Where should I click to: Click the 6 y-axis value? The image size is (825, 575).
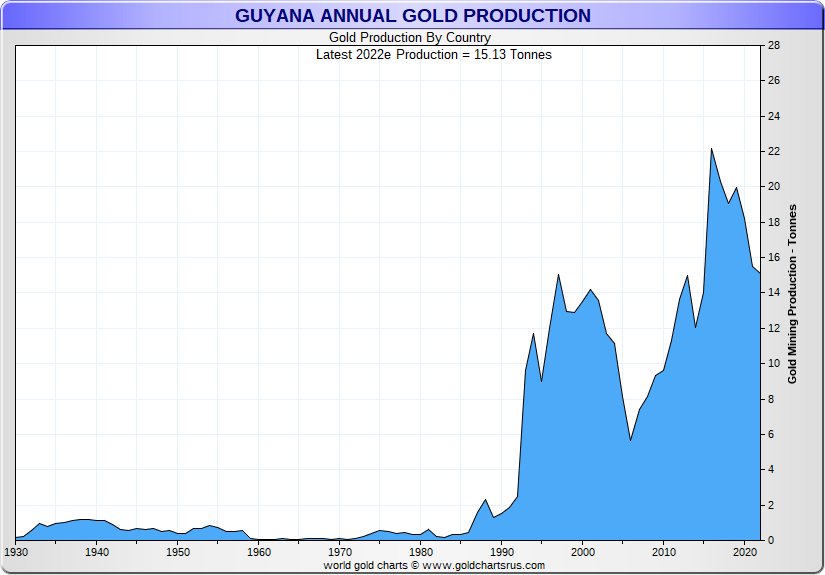tap(771, 435)
